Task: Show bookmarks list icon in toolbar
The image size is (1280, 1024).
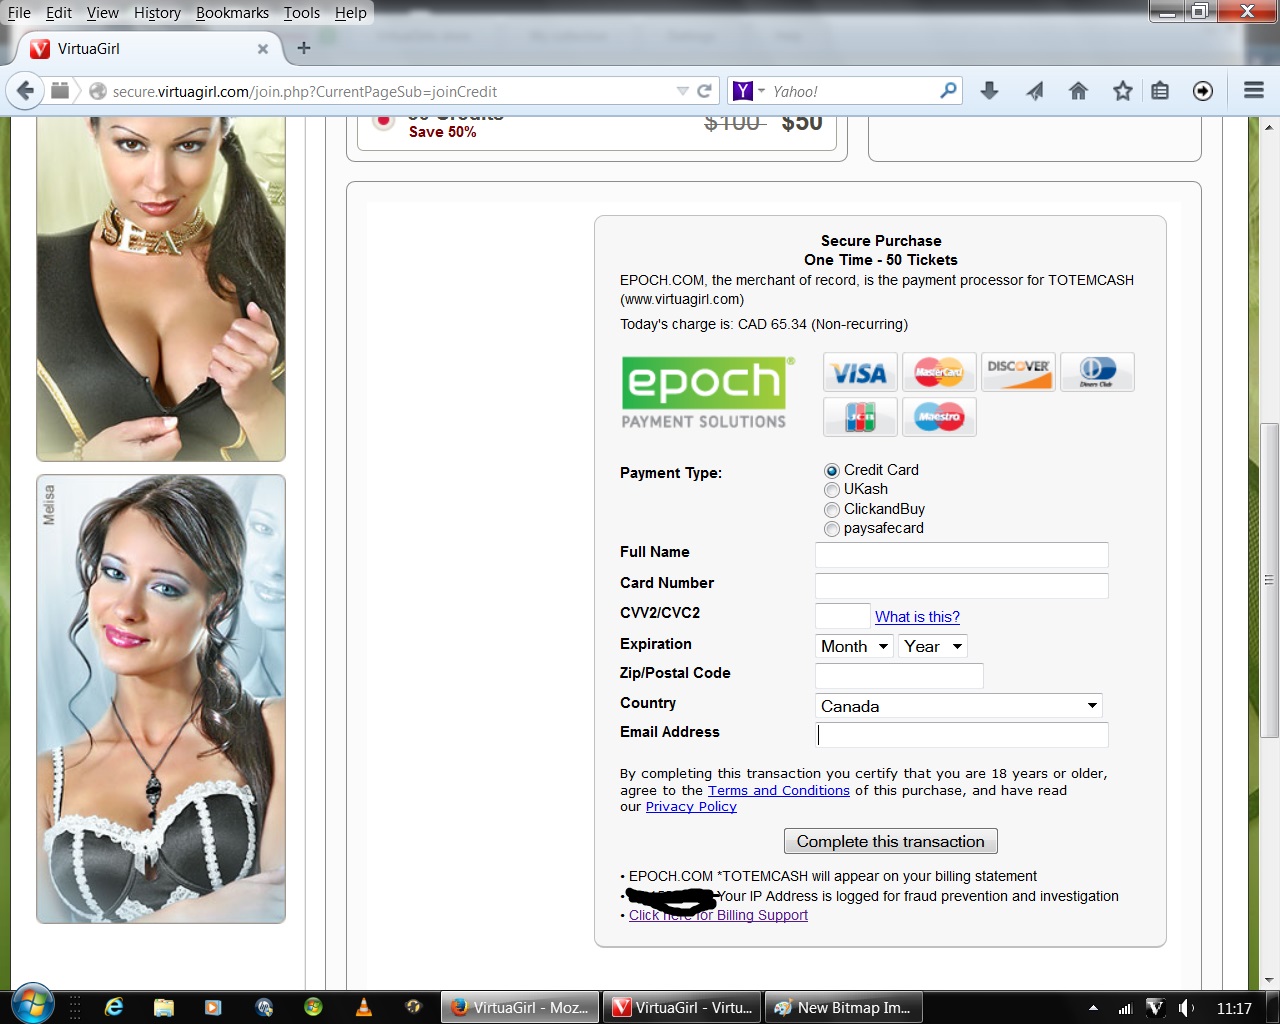Action: 1160,91
